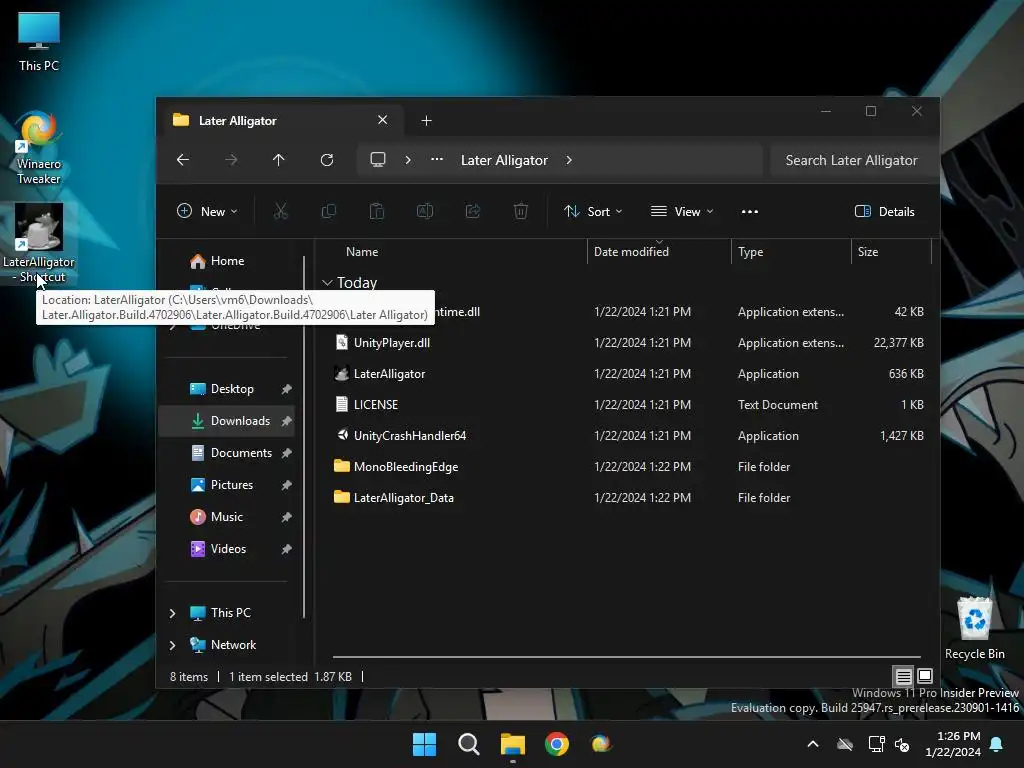Click File Explorer on the taskbar

pyautogui.click(x=513, y=744)
